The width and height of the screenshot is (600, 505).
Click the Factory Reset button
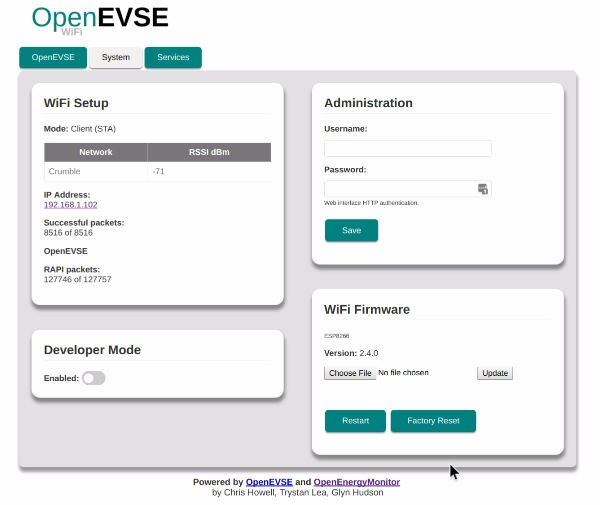pos(433,421)
